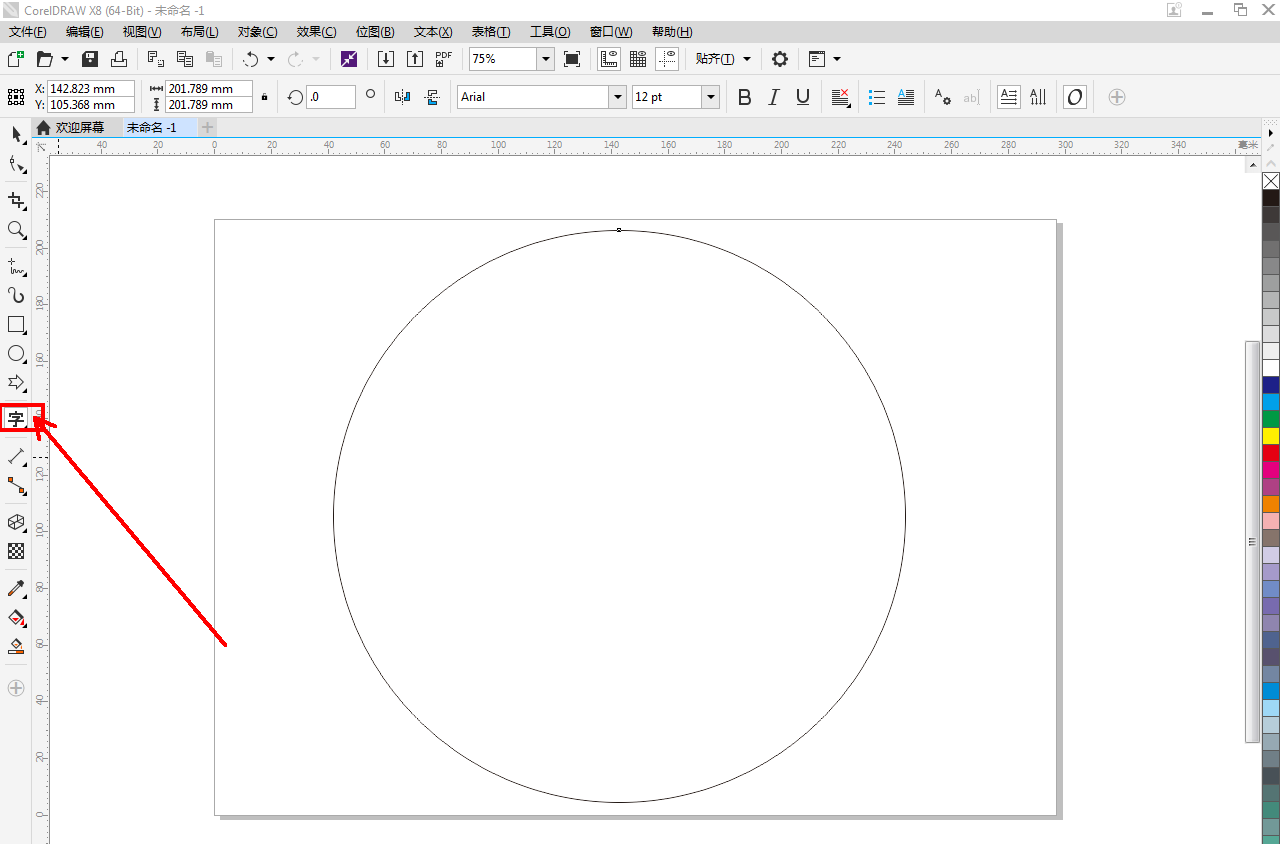Toggle Underline text formatting
This screenshot has height=844, width=1280.
(802, 97)
